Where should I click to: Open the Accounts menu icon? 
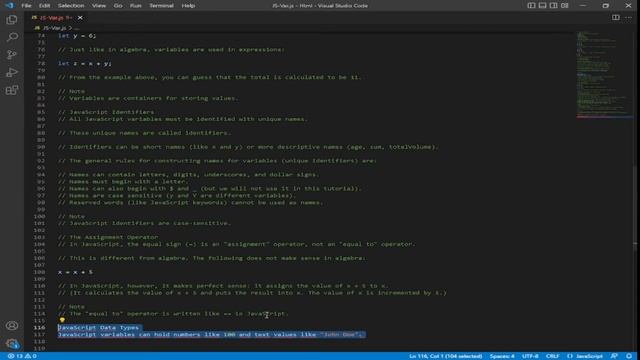click(x=12, y=325)
